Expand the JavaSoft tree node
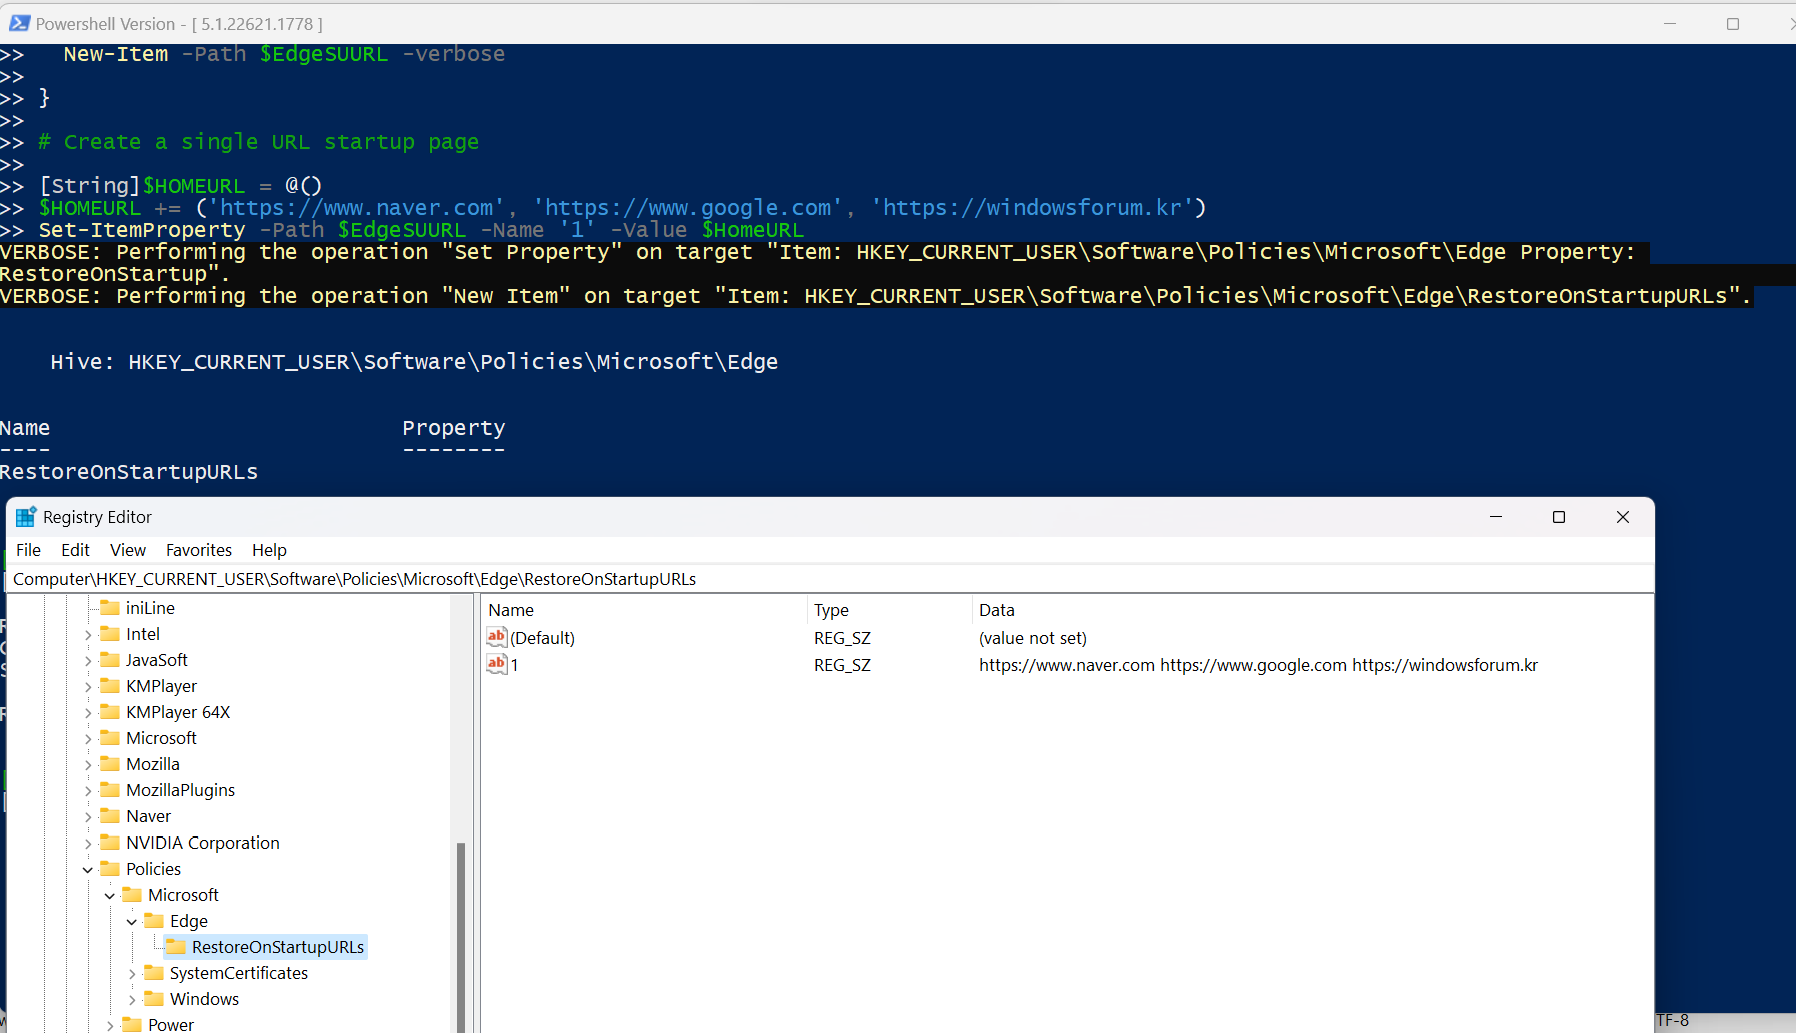 pos(88,661)
